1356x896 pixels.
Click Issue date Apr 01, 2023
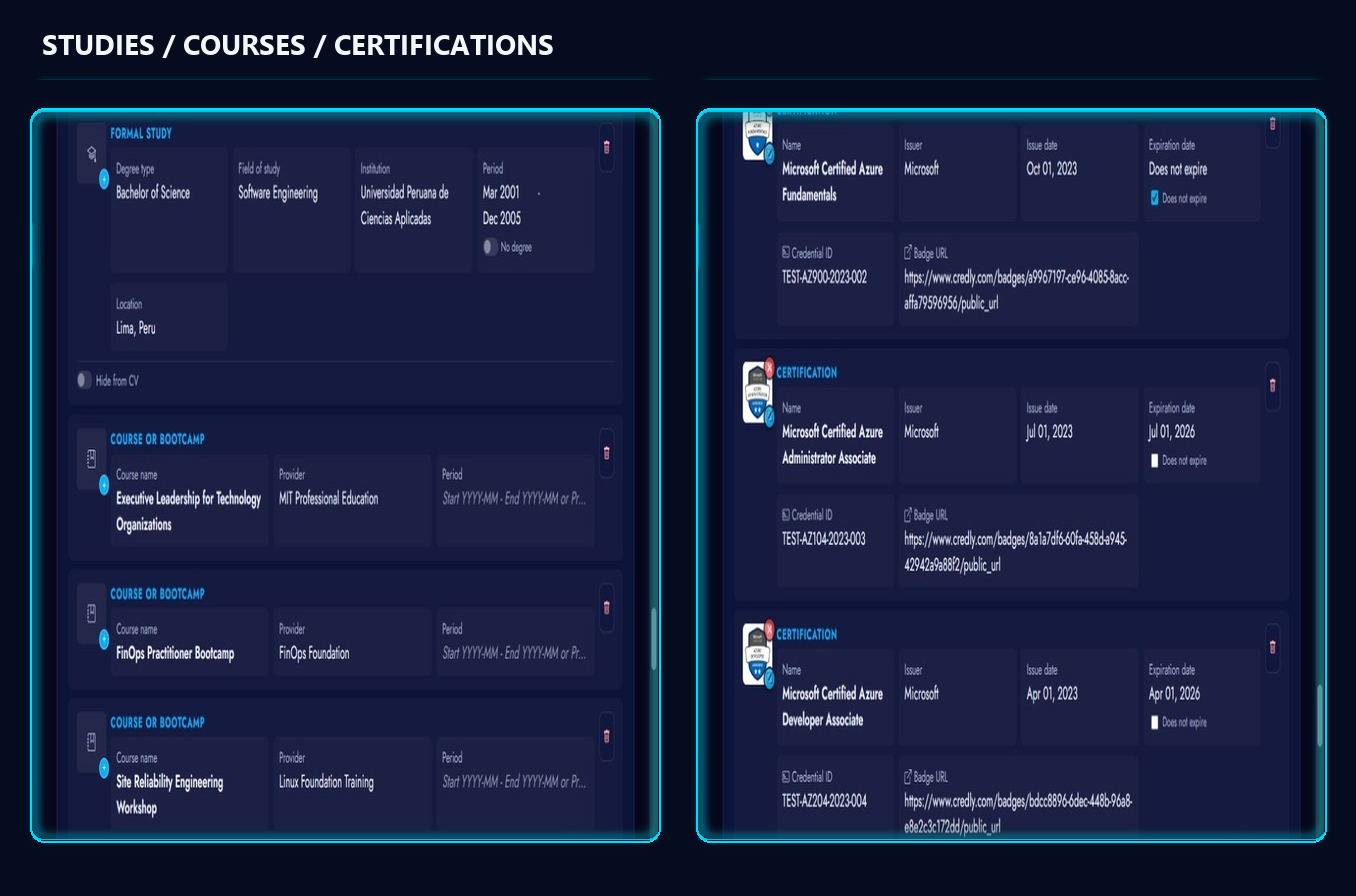1079,697
